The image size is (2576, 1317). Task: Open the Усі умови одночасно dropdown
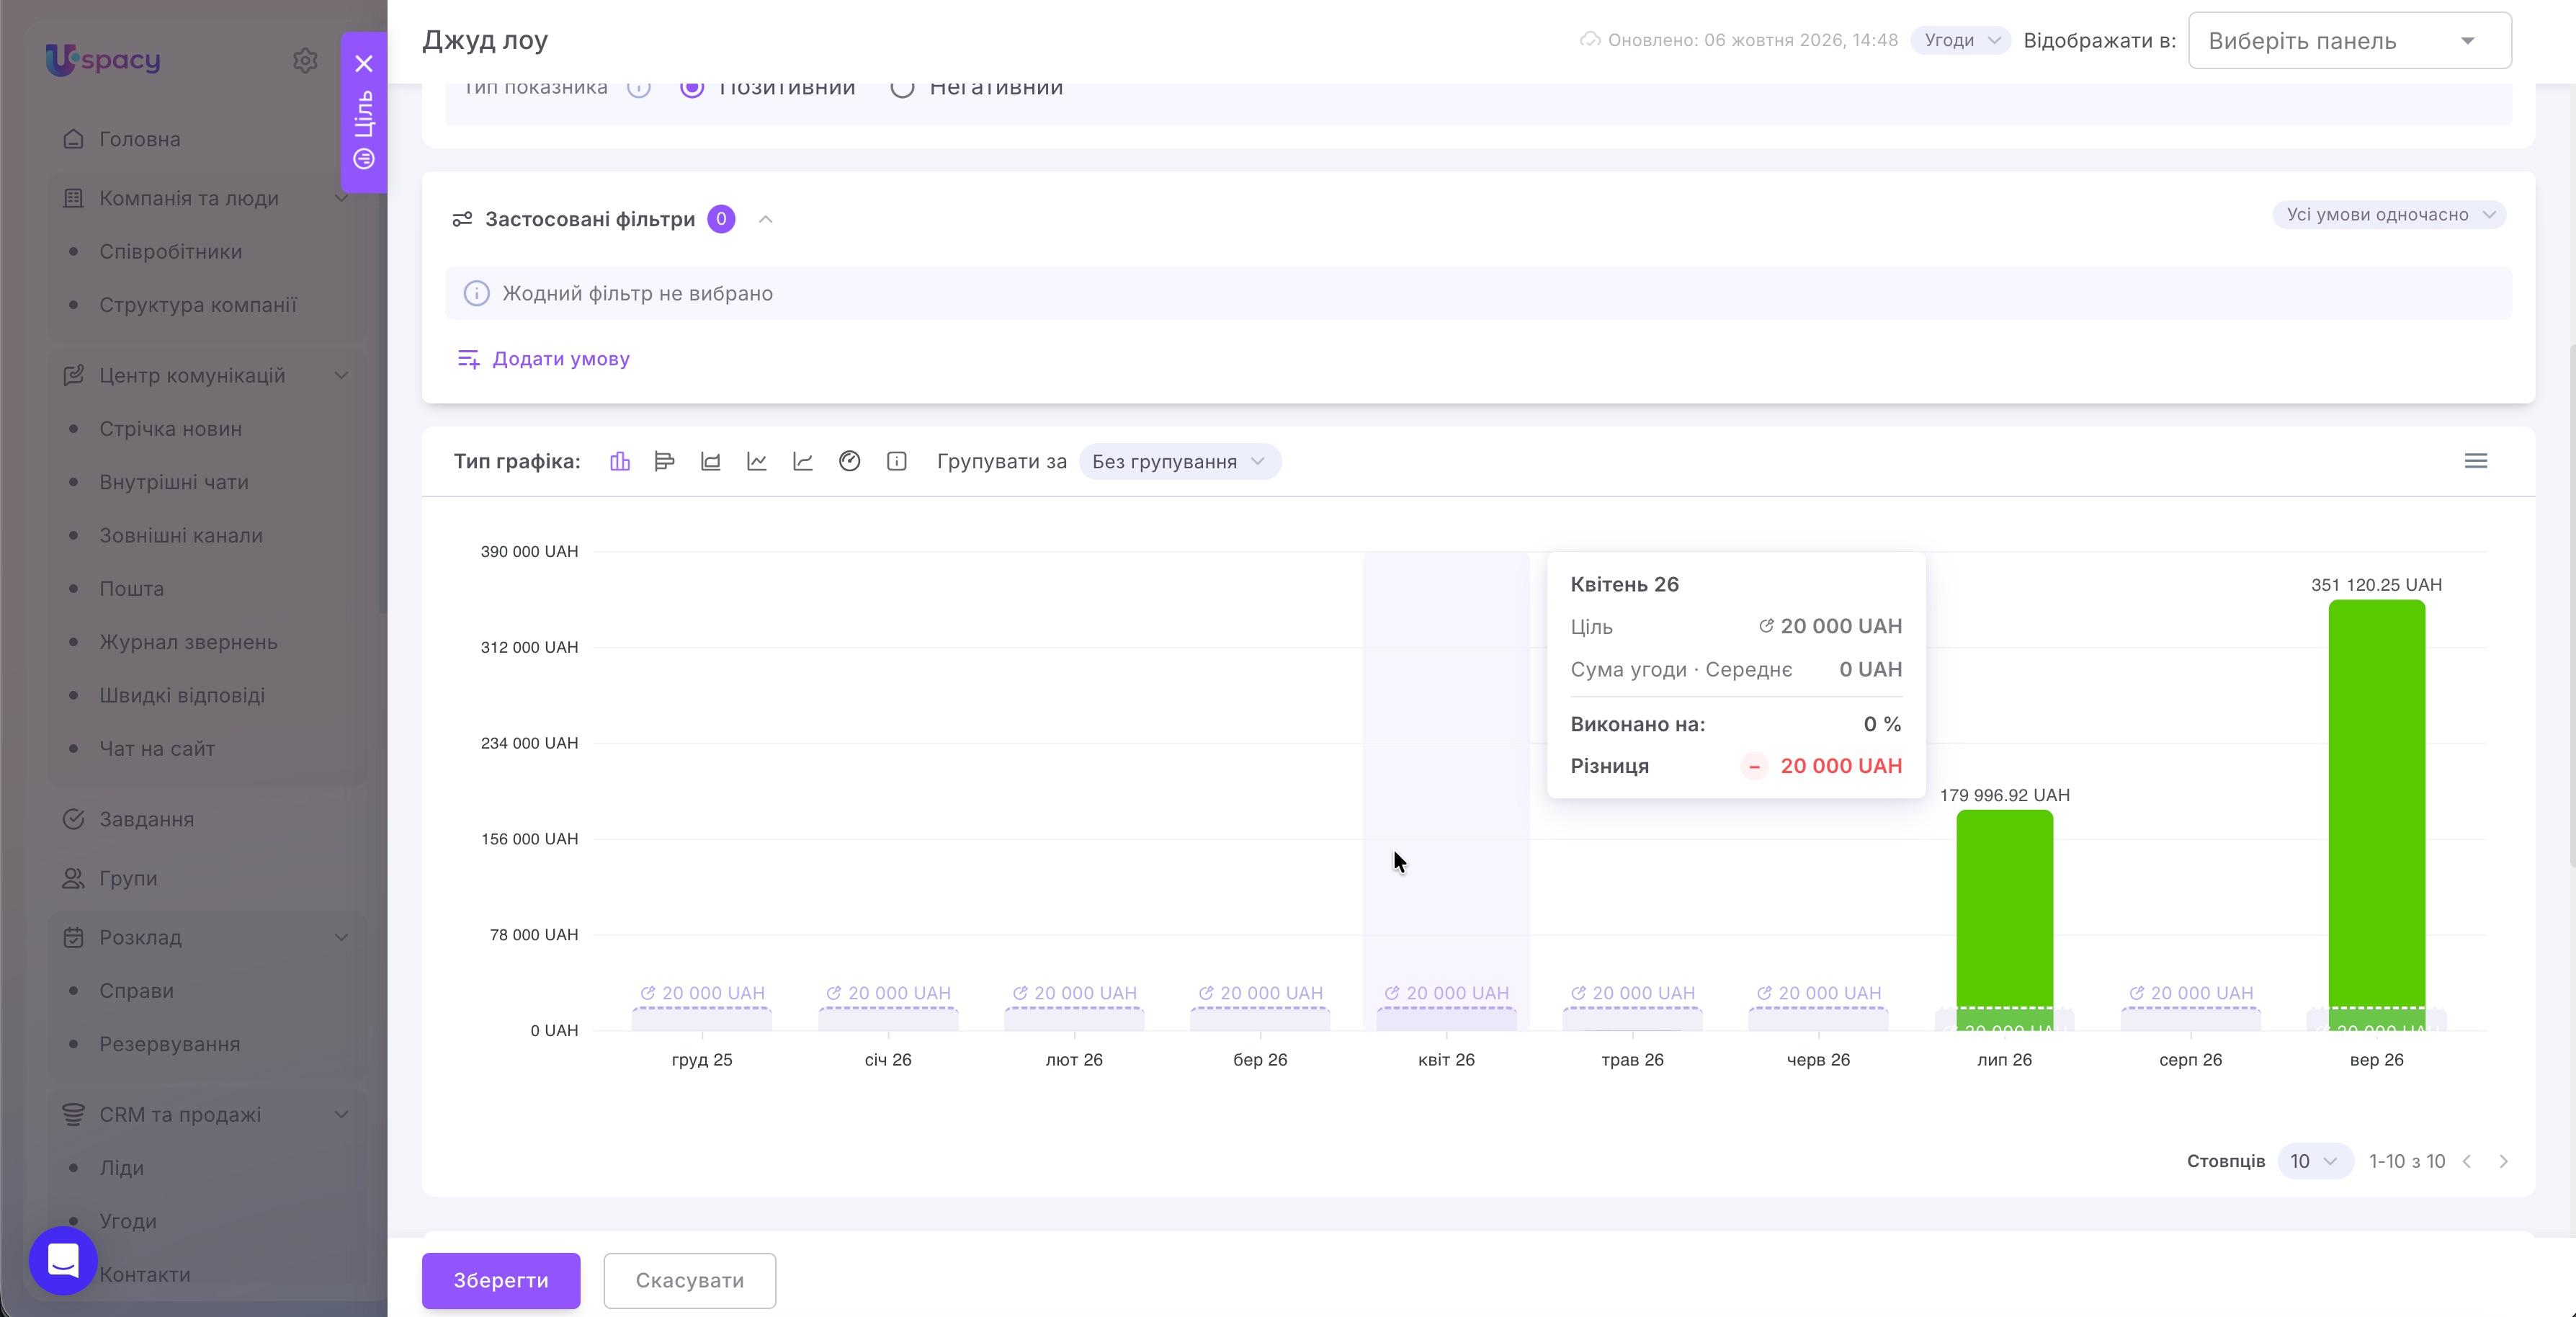(2389, 214)
